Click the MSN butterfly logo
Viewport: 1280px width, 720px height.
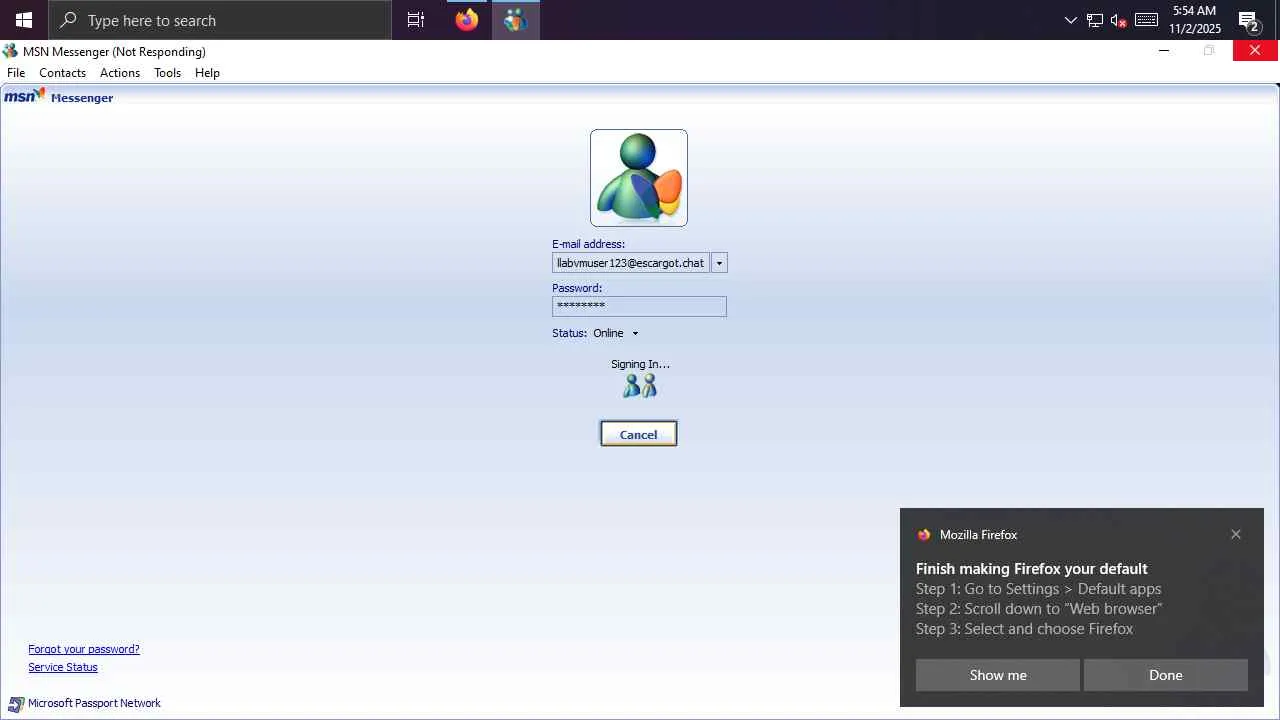pyautogui.click(x=25, y=96)
